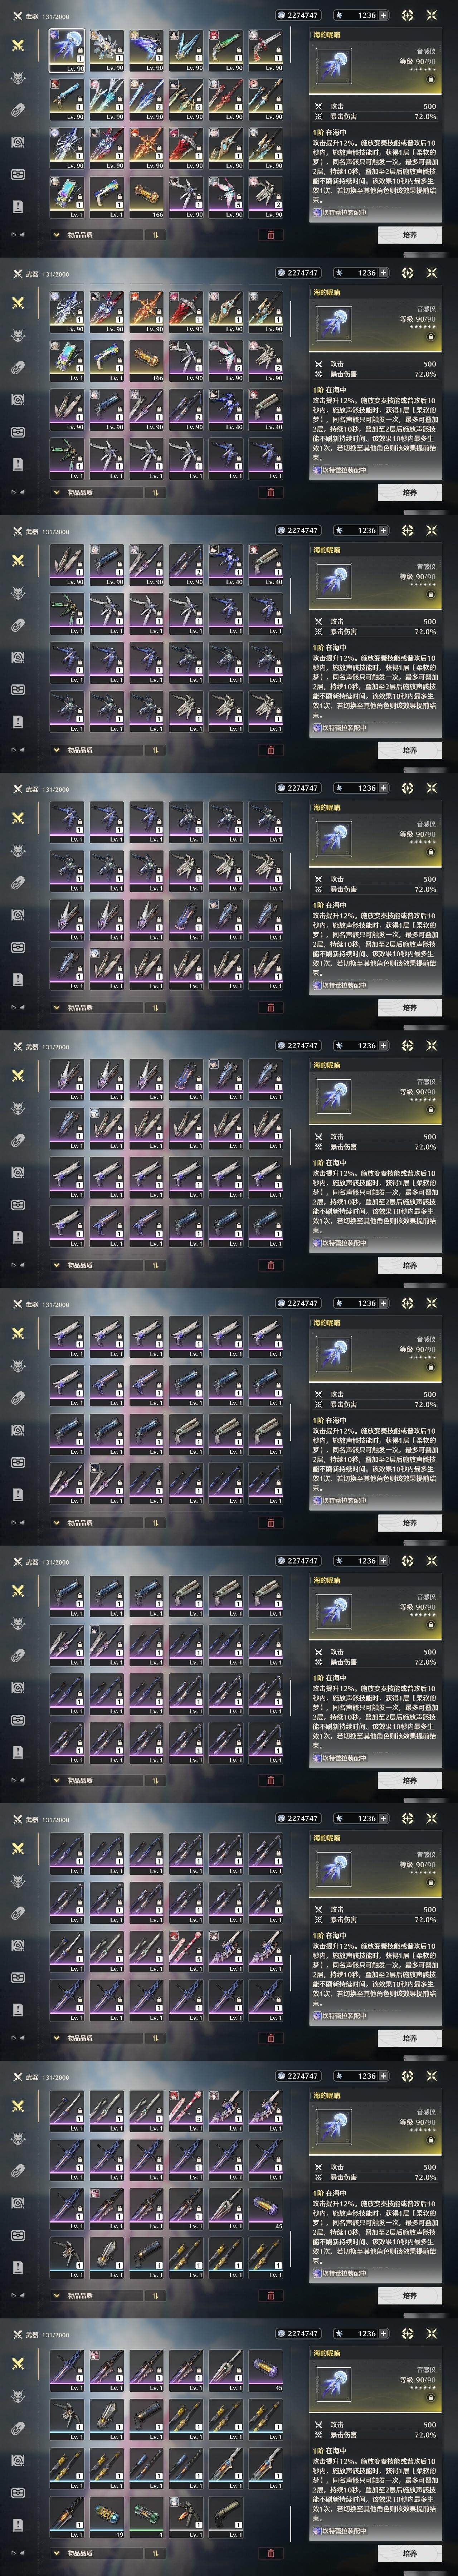The width and height of the screenshot is (458, 2576).
Task: Open the Echoes monster-head tab in topmost panel
Action: [18, 78]
